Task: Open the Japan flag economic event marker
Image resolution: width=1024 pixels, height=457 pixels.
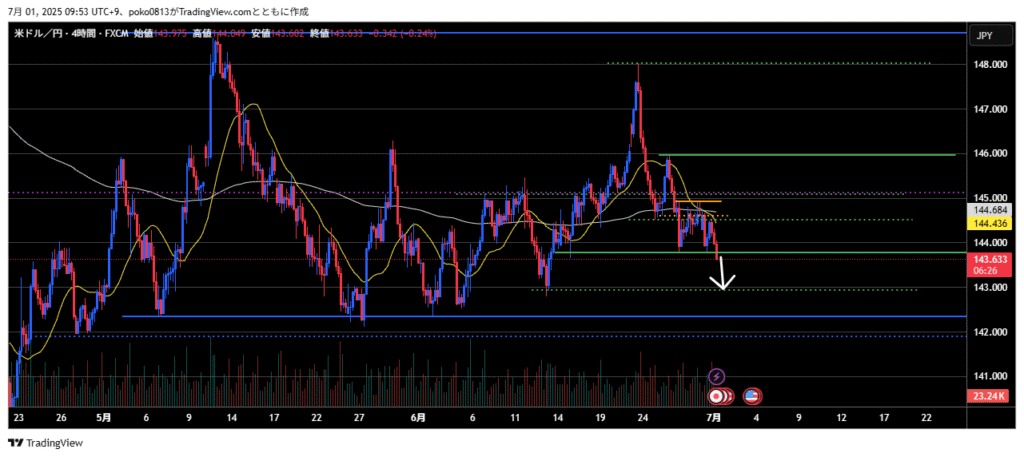Action: coord(718,396)
